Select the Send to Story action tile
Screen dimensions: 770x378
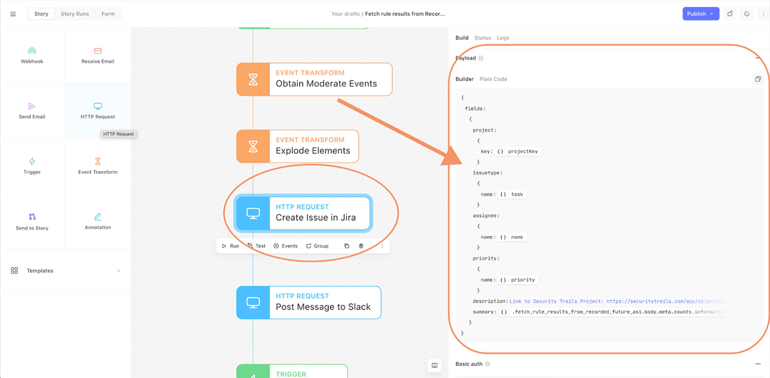click(32, 221)
